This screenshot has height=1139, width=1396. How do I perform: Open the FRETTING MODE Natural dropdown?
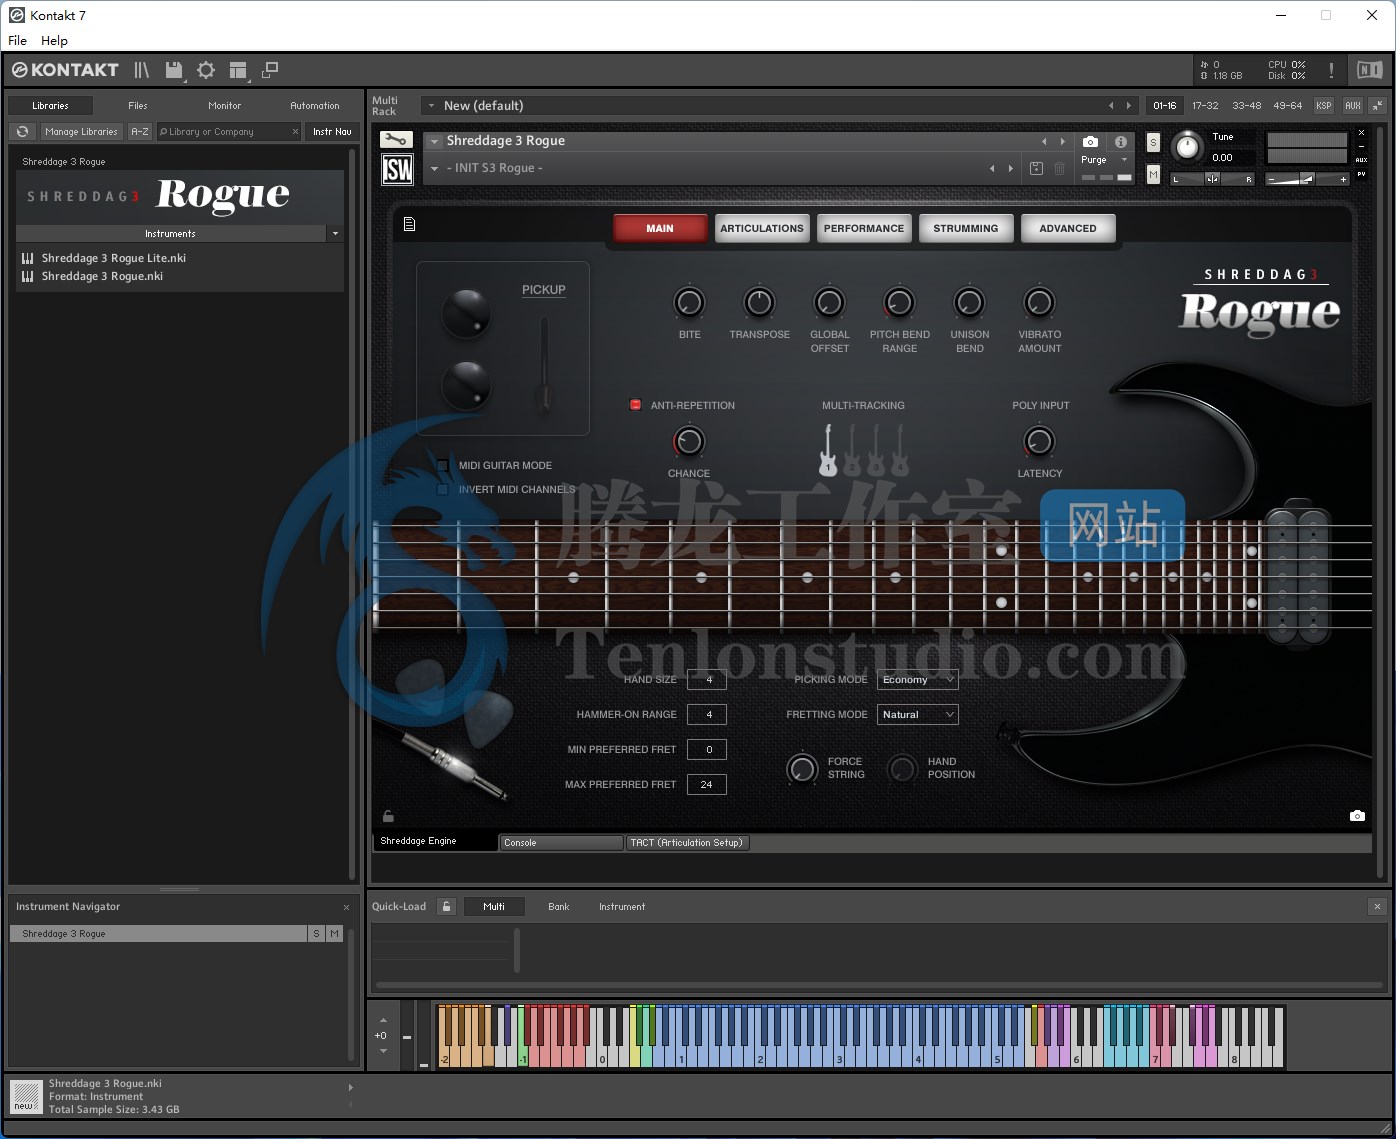coord(917,715)
